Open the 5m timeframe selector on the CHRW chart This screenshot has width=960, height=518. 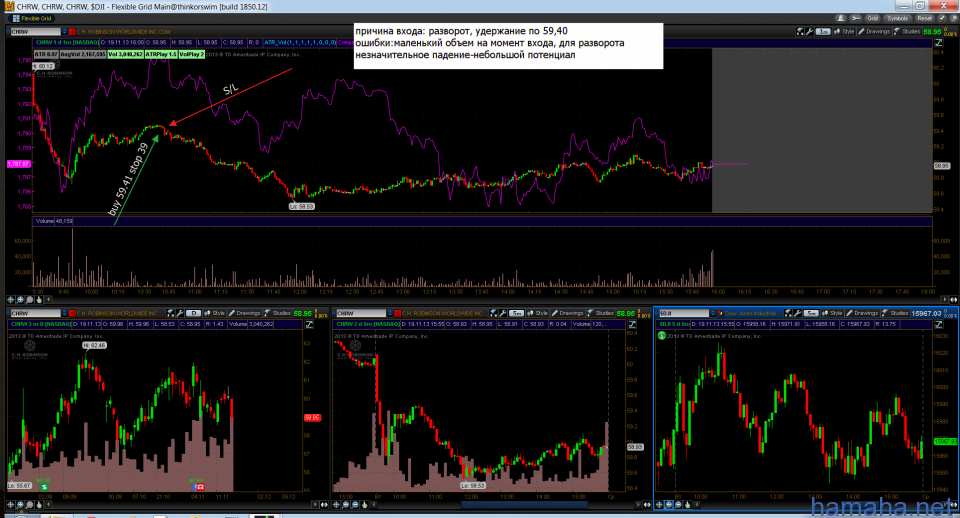(x=517, y=313)
